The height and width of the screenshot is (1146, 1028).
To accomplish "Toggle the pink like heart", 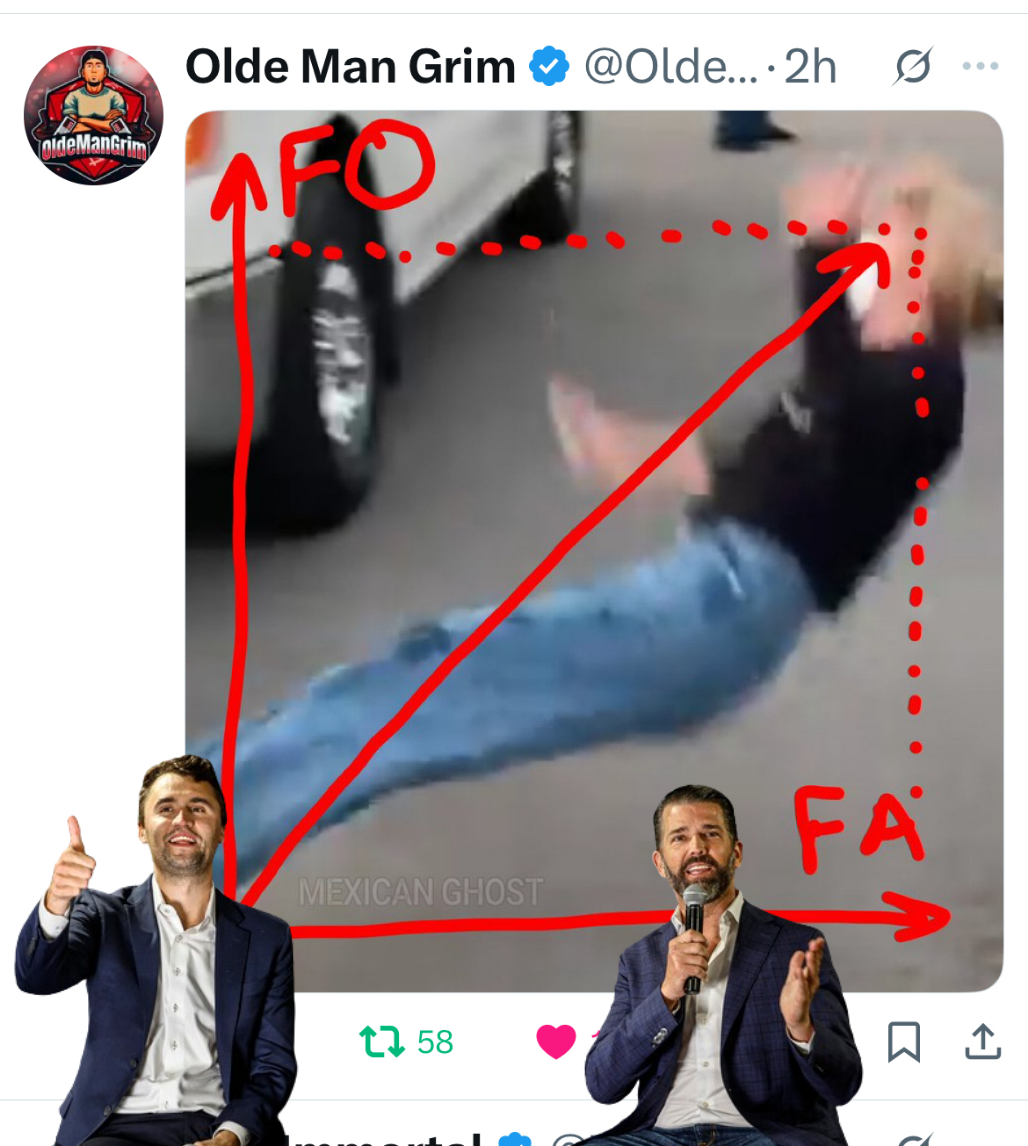I will pos(556,1041).
